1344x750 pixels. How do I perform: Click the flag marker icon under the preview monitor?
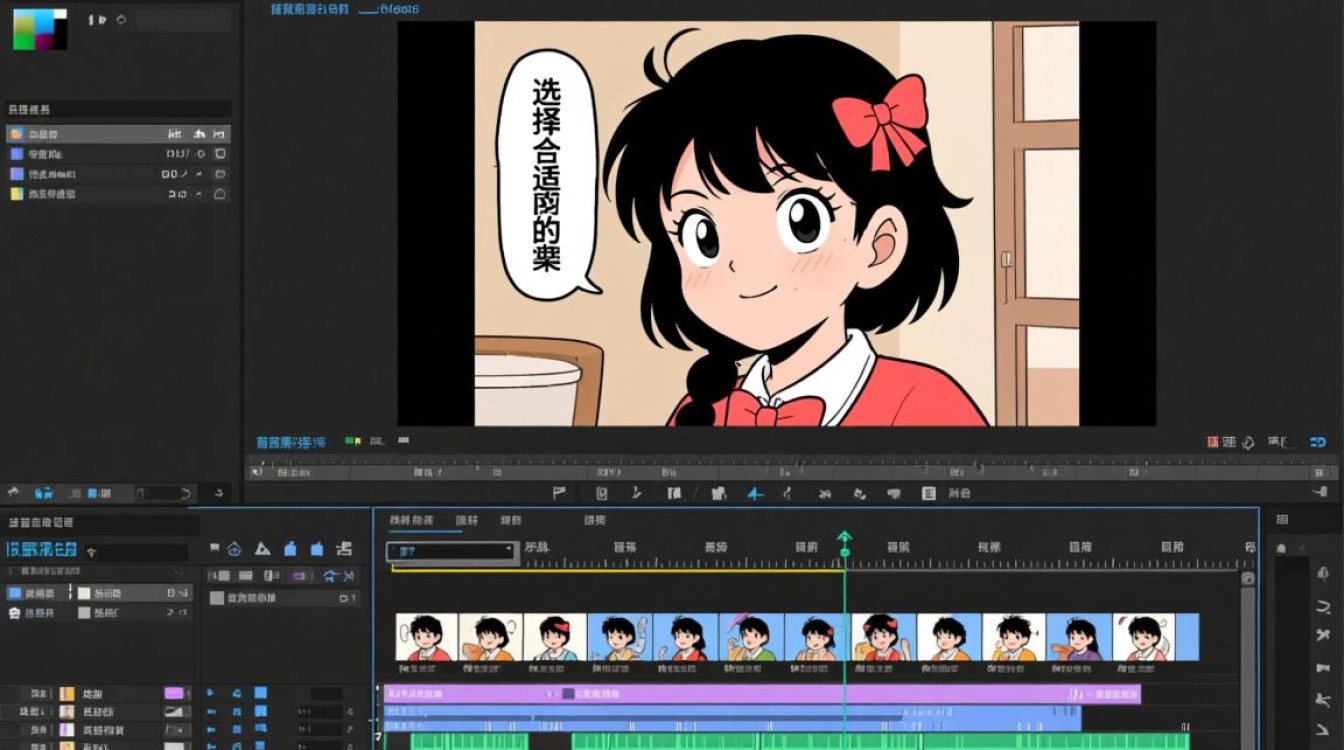pos(559,493)
